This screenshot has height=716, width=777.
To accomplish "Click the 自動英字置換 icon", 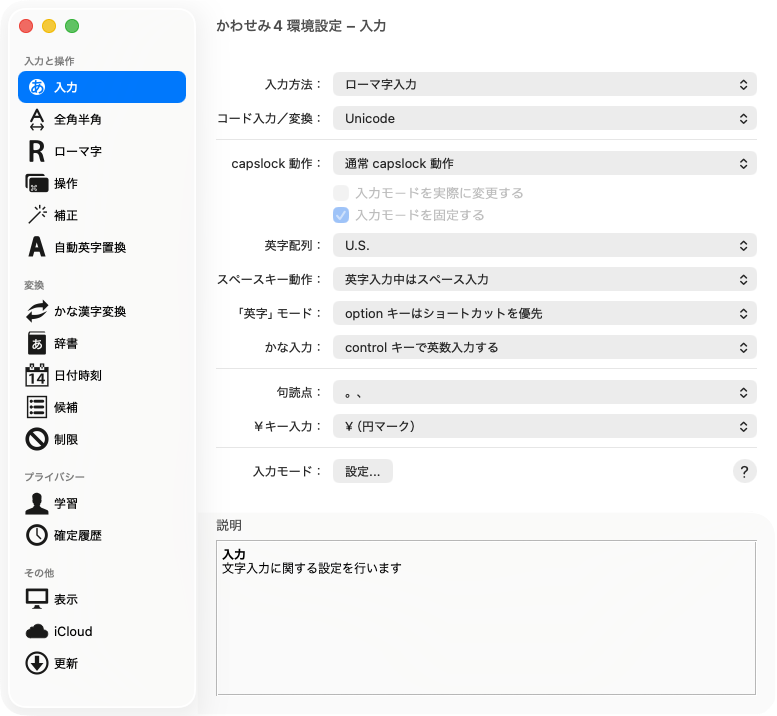I will tap(37, 247).
